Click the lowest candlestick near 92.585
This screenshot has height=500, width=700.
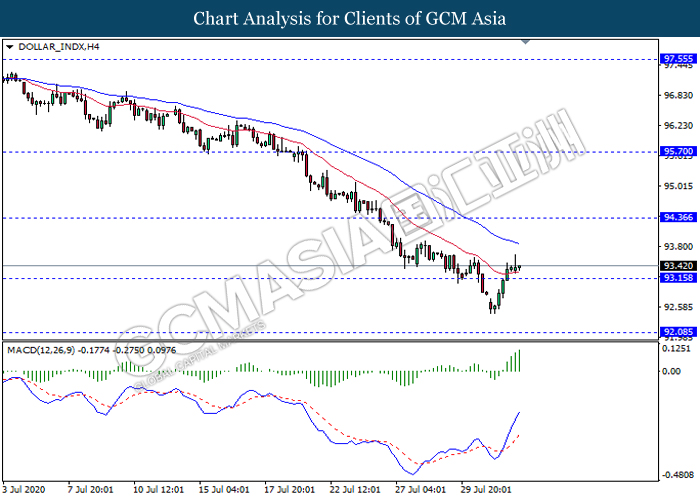[492, 307]
